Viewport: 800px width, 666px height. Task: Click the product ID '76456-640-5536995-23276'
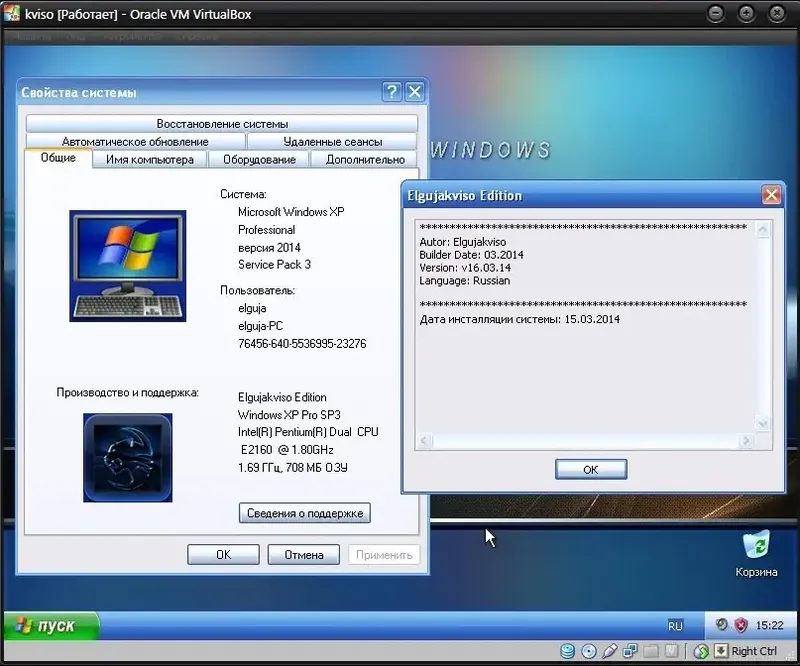pyautogui.click(x=302, y=343)
